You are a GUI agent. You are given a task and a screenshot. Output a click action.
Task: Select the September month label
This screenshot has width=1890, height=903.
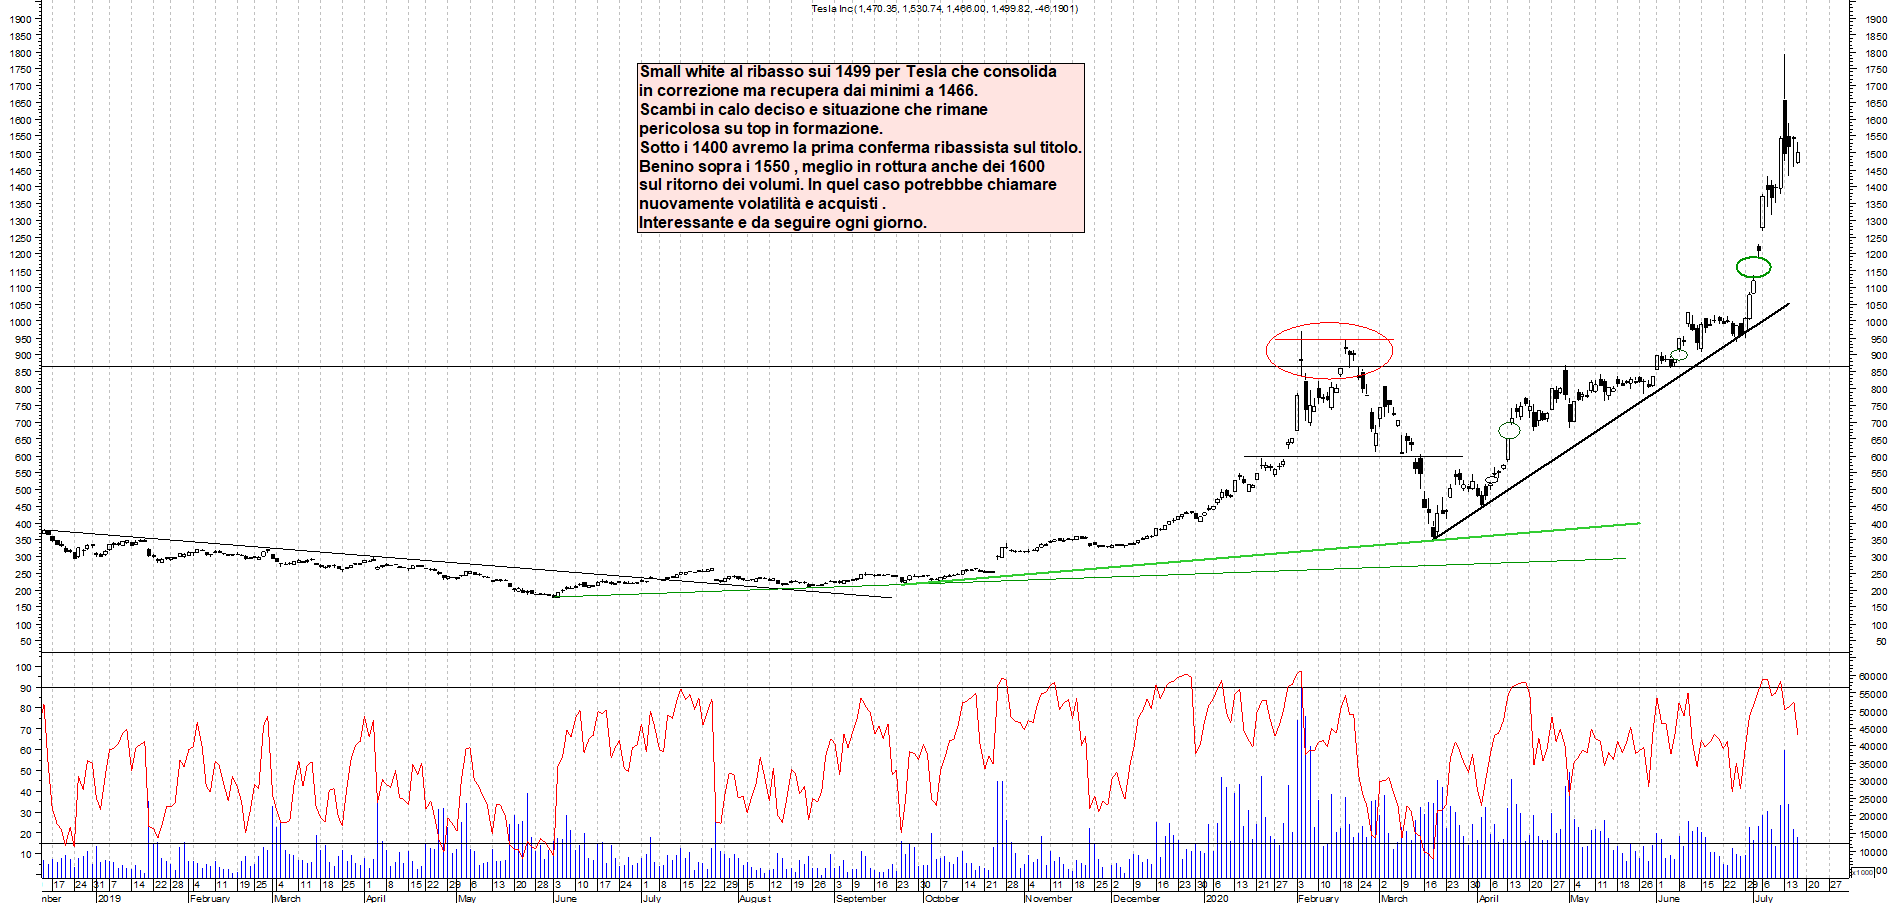click(861, 898)
